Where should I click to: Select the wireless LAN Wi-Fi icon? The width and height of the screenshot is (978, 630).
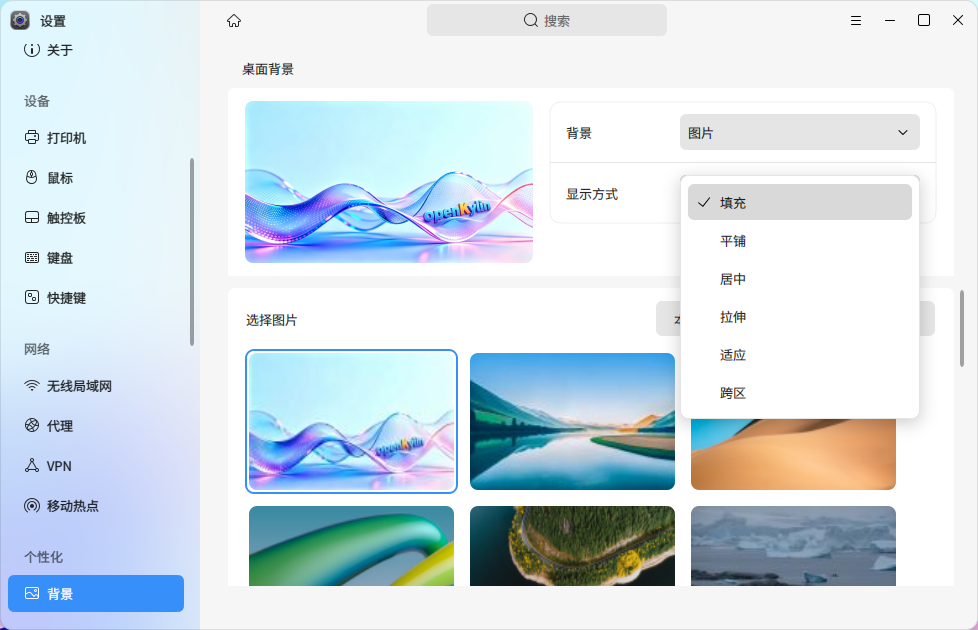[x=32, y=385]
